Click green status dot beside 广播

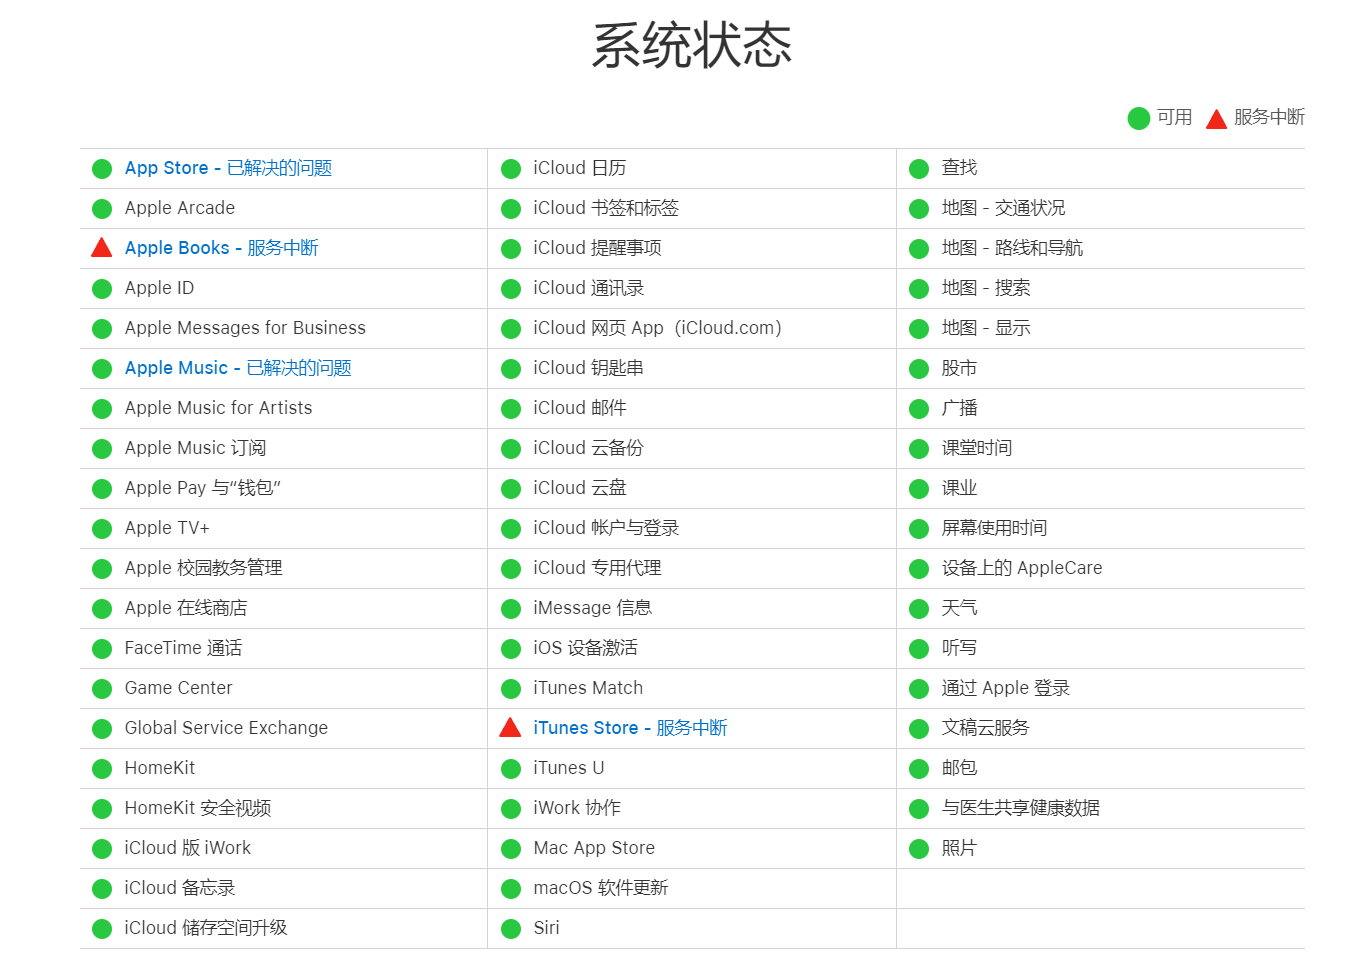coord(919,409)
